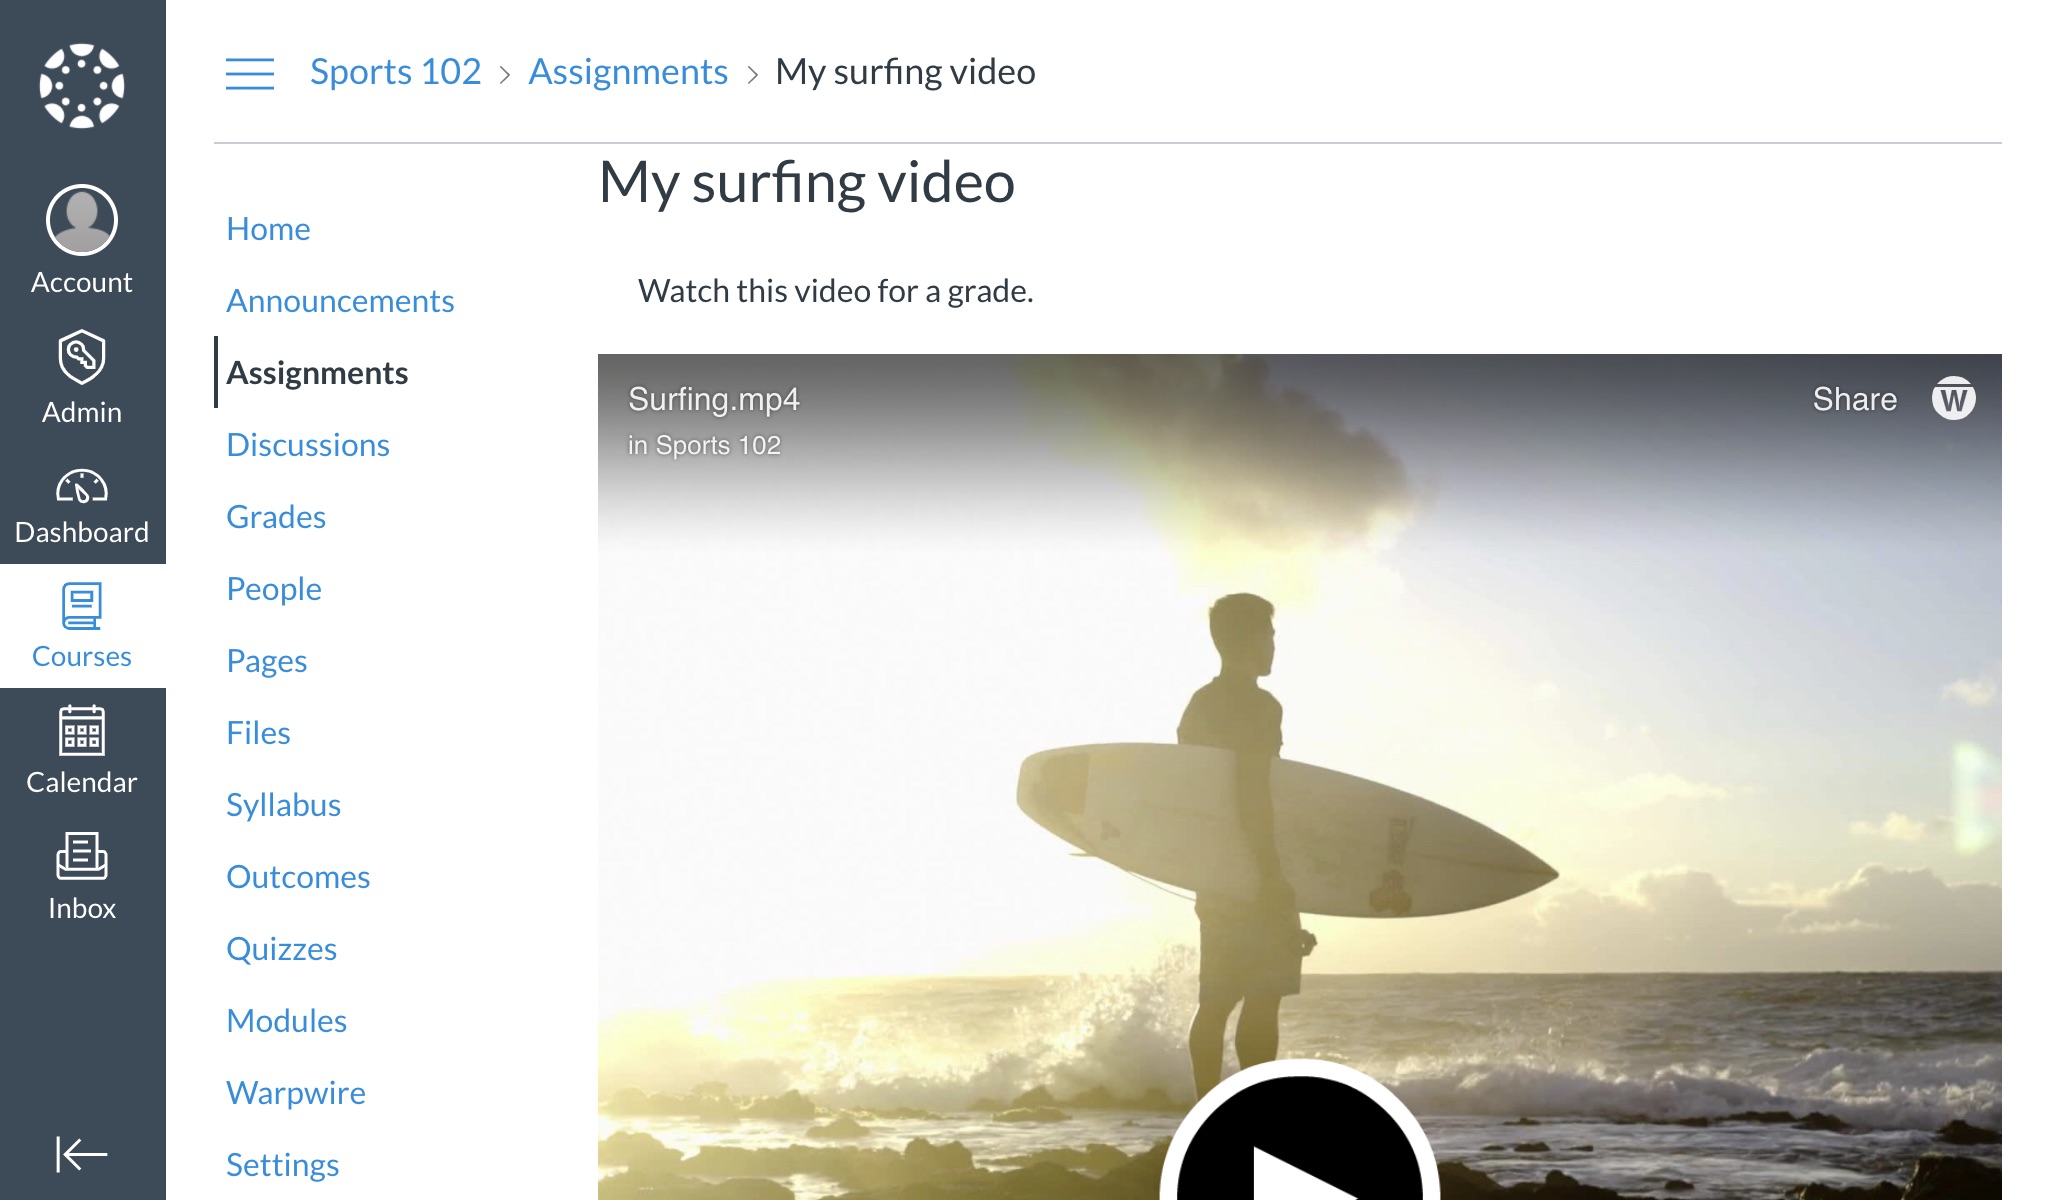Toggle the course menu hamburger
Viewport: 2048px width, 1200px height.
(x=250, y=73)
